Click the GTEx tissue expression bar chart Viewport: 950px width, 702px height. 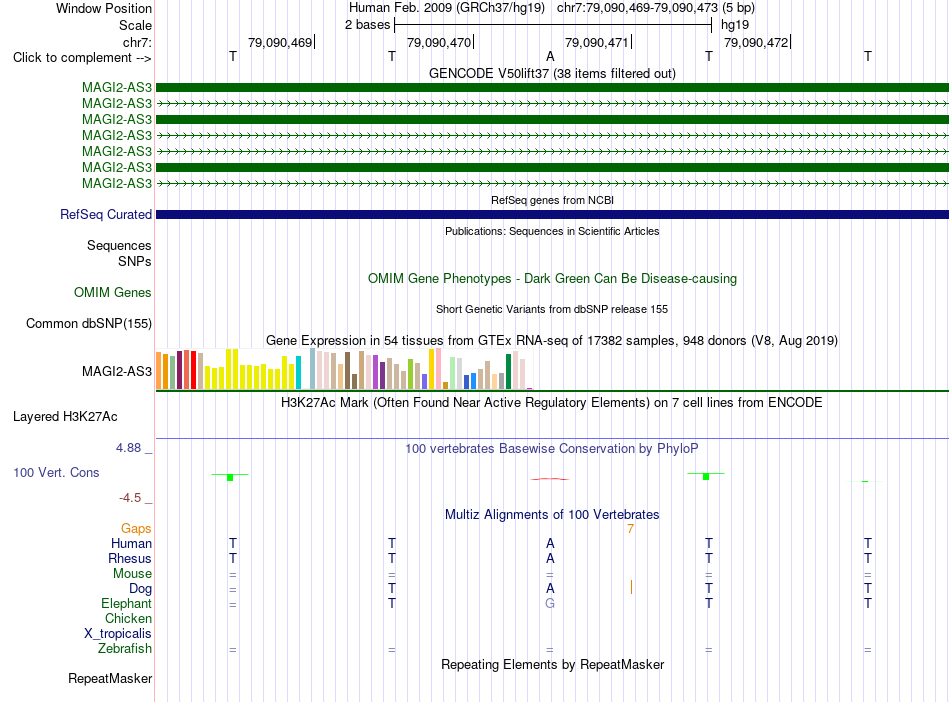coord(344,369)
